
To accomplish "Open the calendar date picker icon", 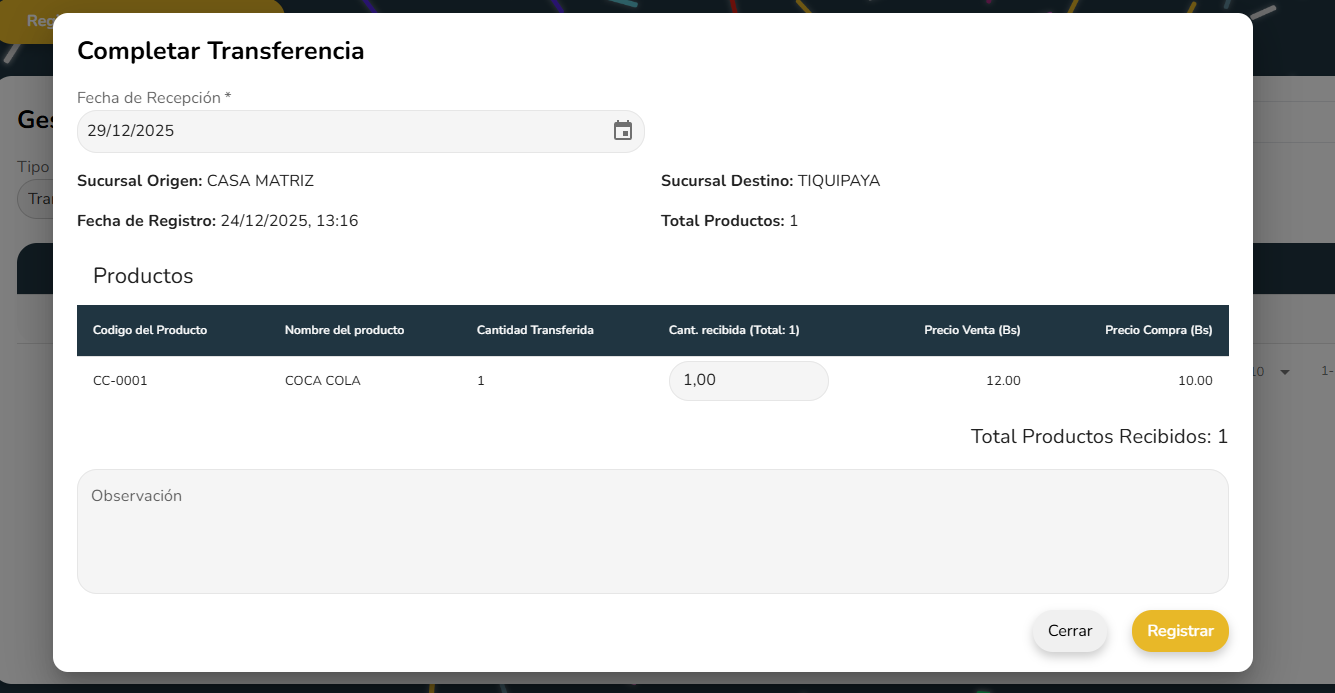I will click(x=623, y=131).
